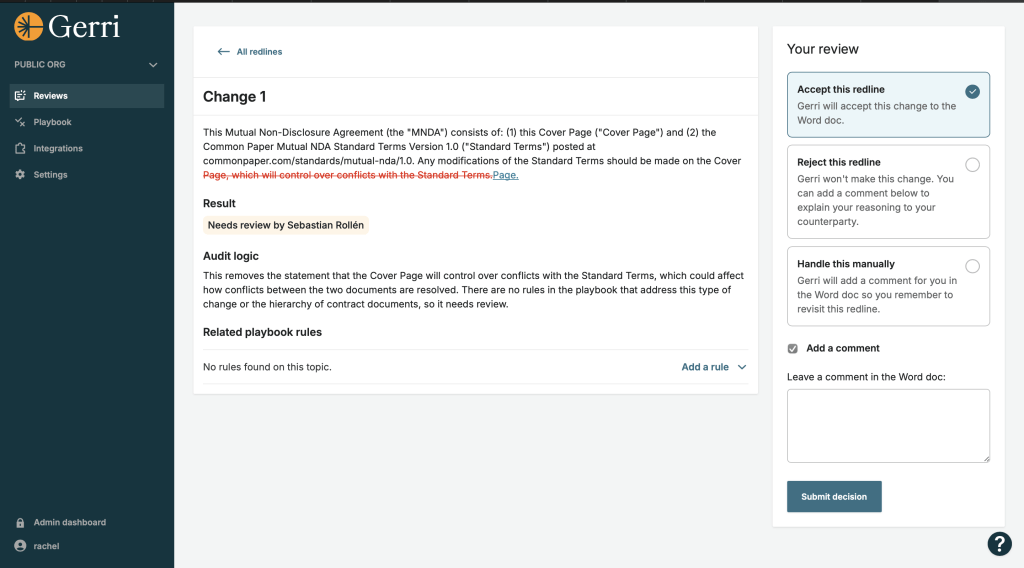Open the help question mark button
Image resolution: width=1024 pixels, height=568 pixels.
tap(999, 544)
